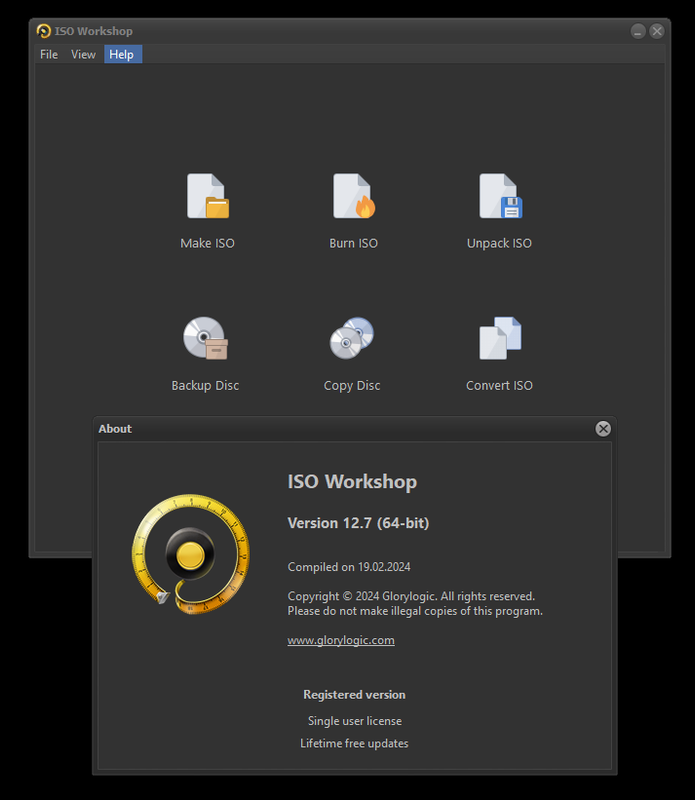Click the highlighted Help menu
This screenshot has width=695, height=800.
[x=123, y=55]
